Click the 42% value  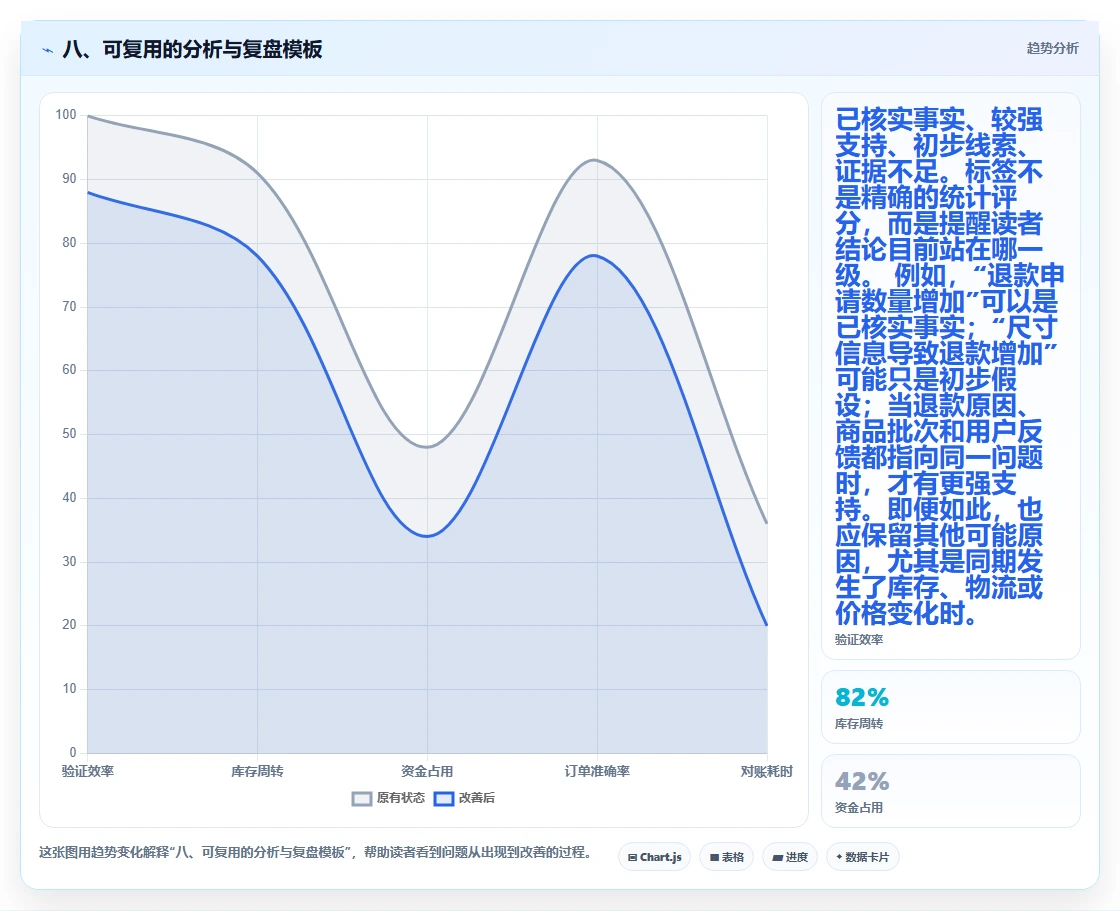(862, 781)
